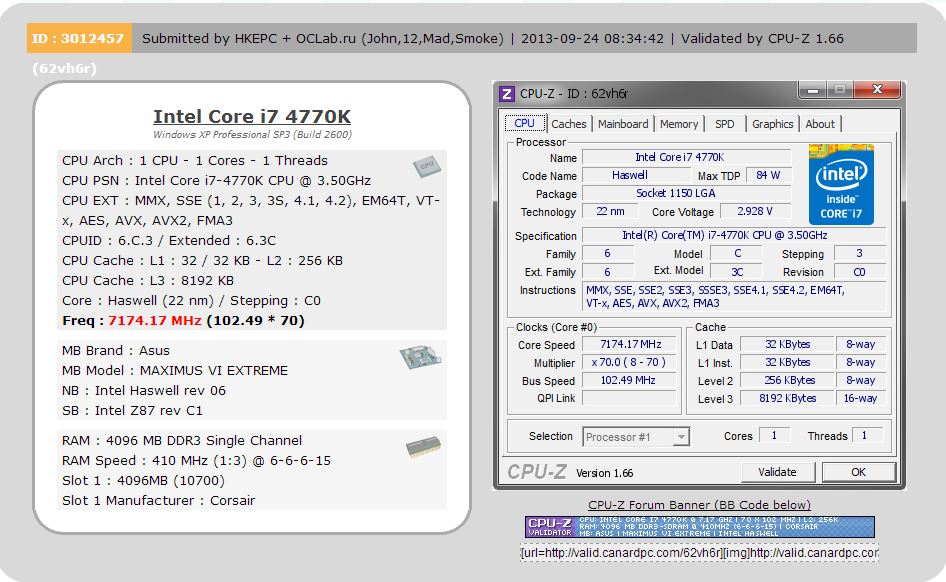The width and height of the screenshot is (946, 582).
Task: Click the orange ID : 3012457 badge
Action: coord(79,39)
